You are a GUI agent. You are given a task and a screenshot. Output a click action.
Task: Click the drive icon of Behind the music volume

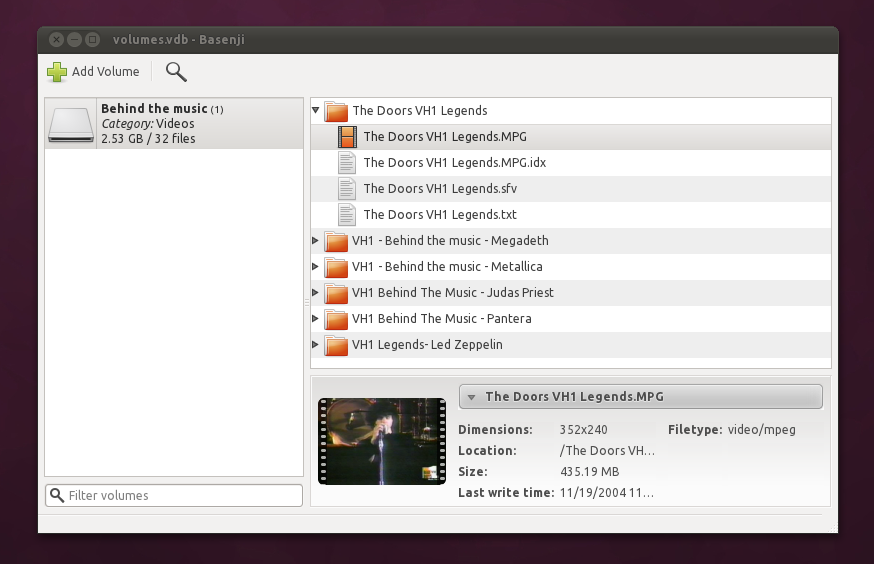point(71,124)
